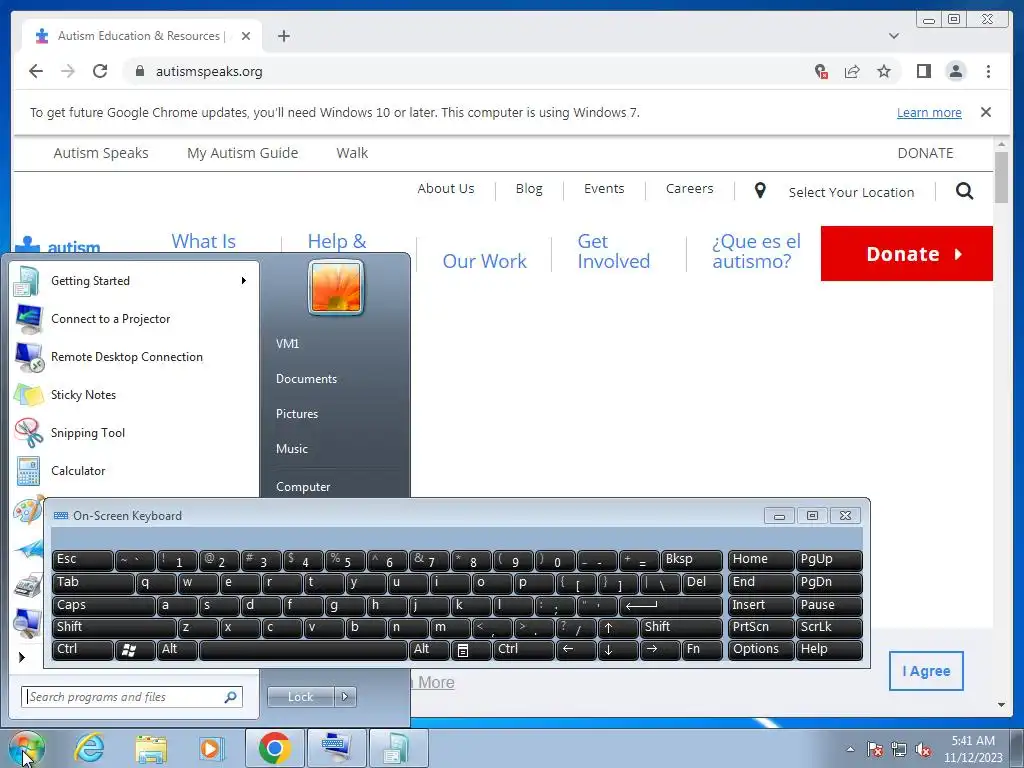Focus Search programs and files box
Viewport: 1024px width, 768px height.
coord(132,697)
